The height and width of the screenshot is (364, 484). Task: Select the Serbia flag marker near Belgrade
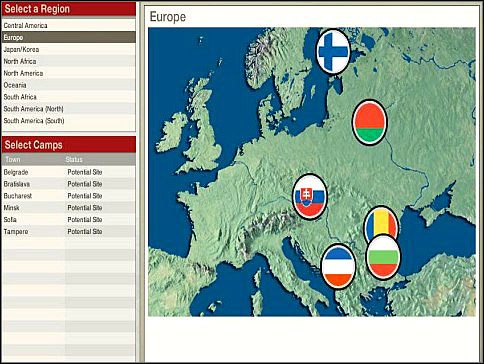pos(338,266)
